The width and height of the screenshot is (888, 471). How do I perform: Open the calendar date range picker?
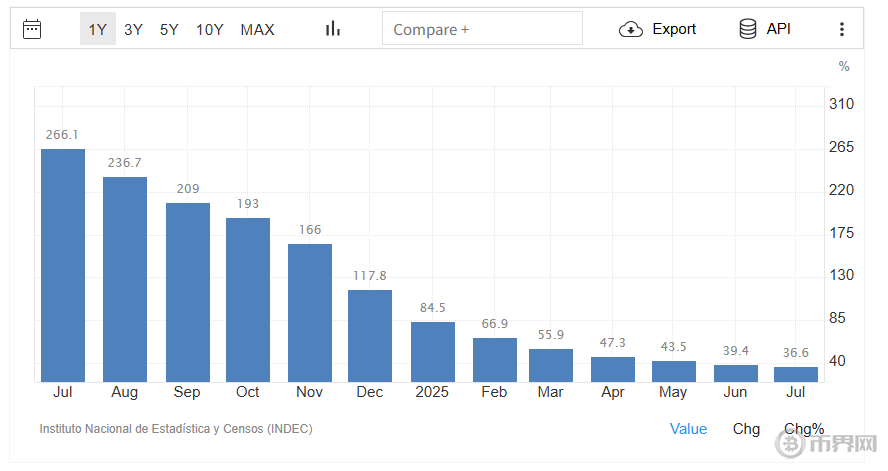pyautogui.click(x=32, y=29)
